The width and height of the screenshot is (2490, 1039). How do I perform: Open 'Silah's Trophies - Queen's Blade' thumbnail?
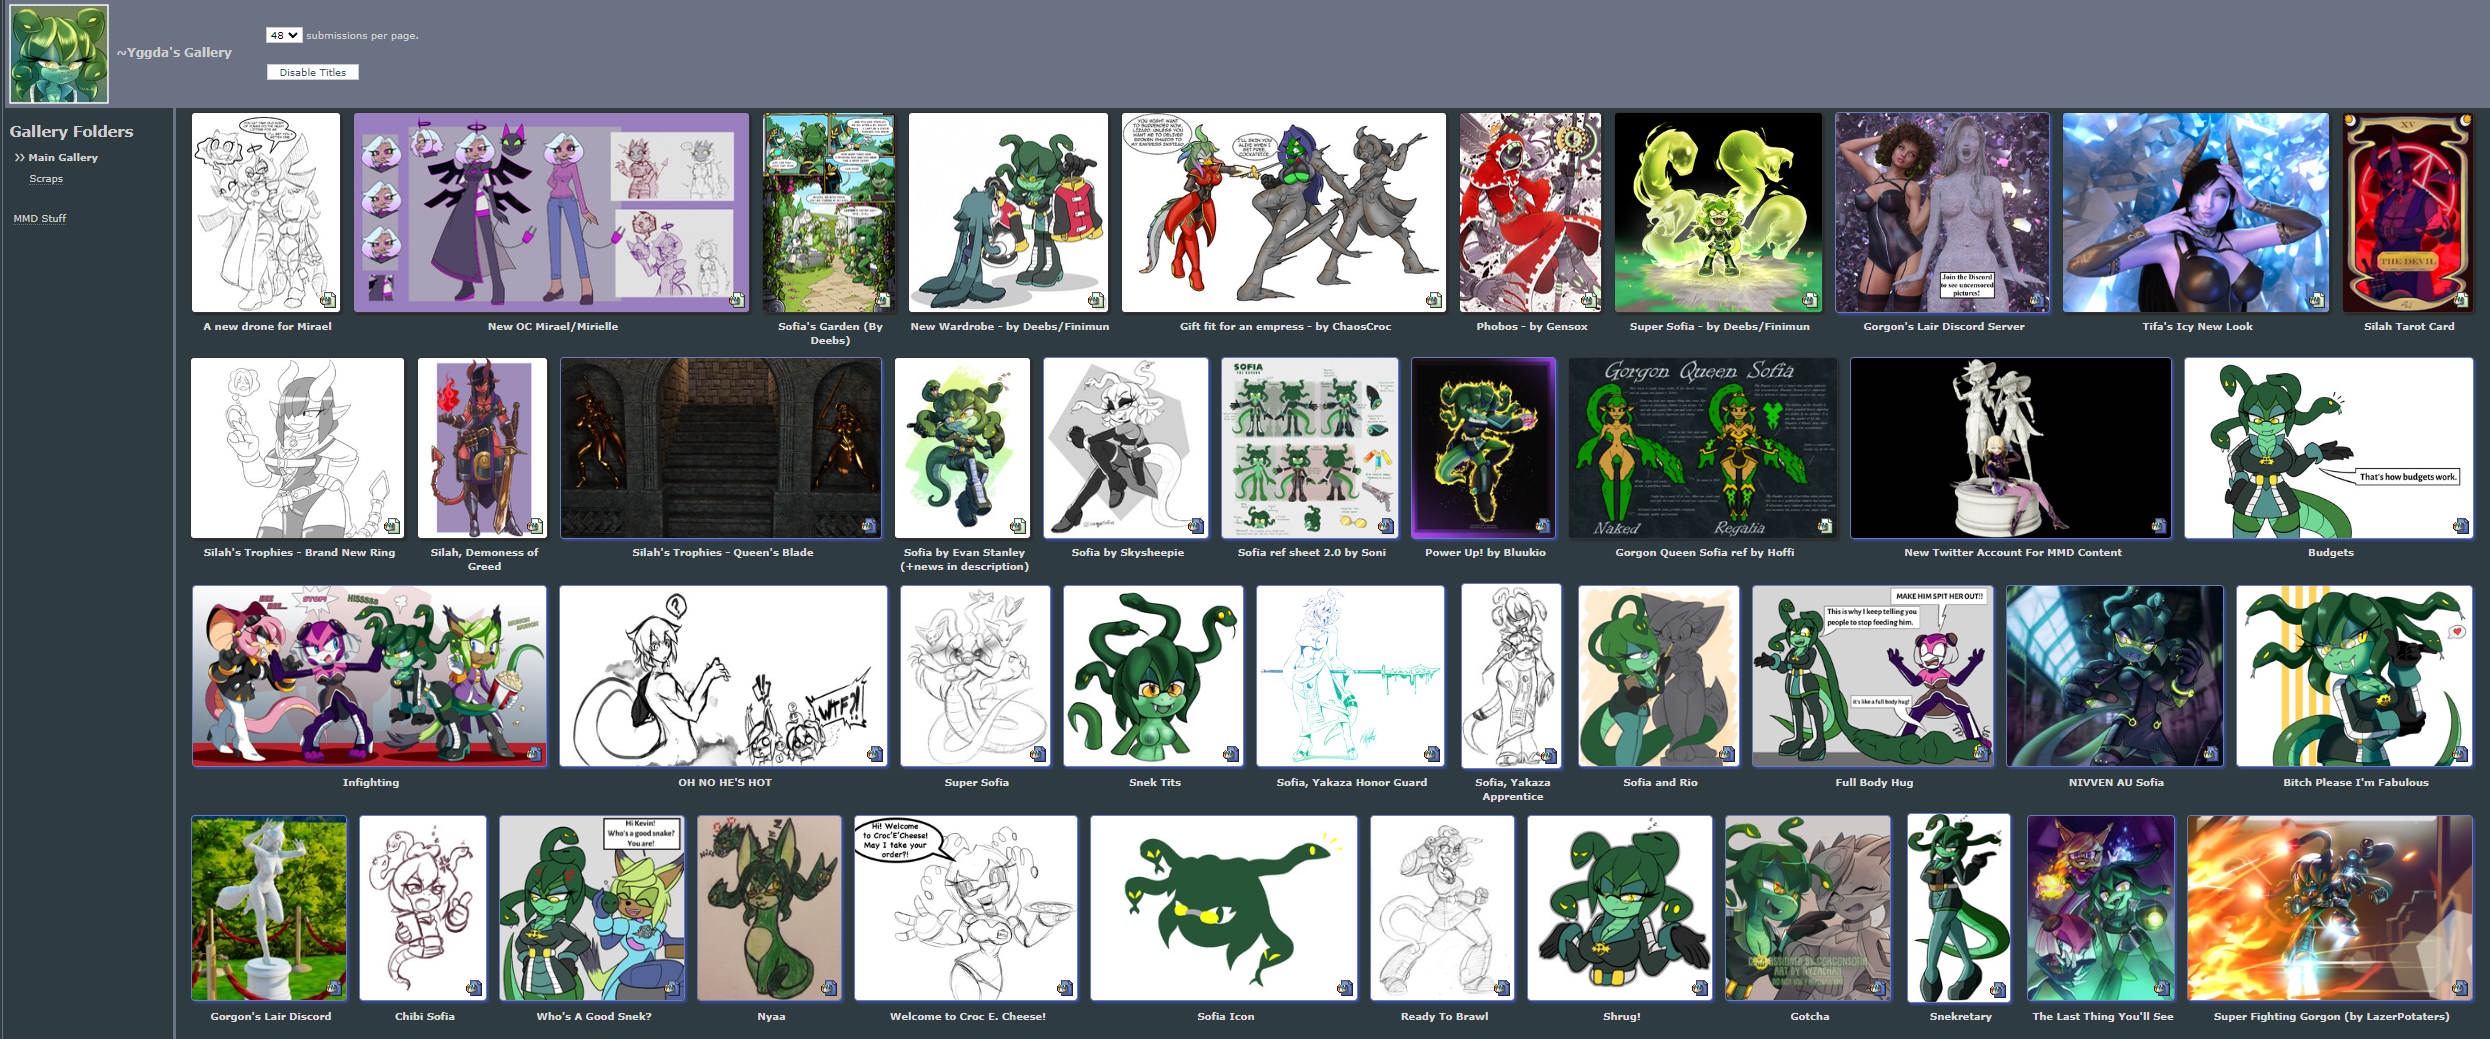pos(721,448)
